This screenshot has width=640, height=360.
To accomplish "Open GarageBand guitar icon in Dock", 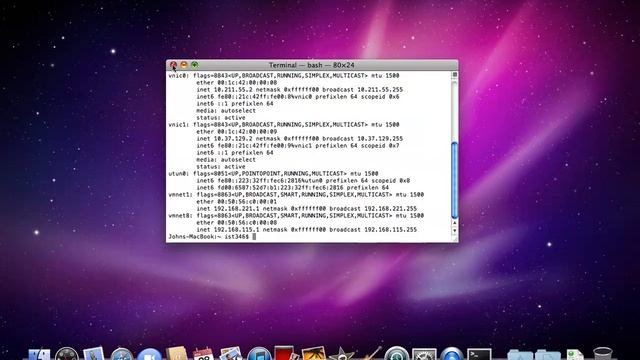I will click(370, 353).
